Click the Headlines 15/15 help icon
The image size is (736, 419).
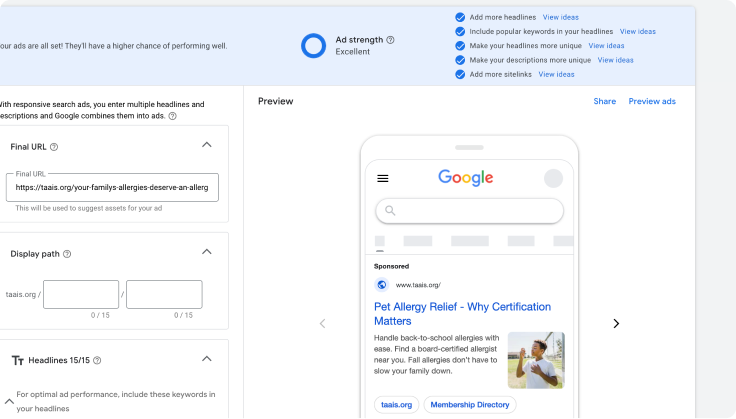tap(97, 360)
